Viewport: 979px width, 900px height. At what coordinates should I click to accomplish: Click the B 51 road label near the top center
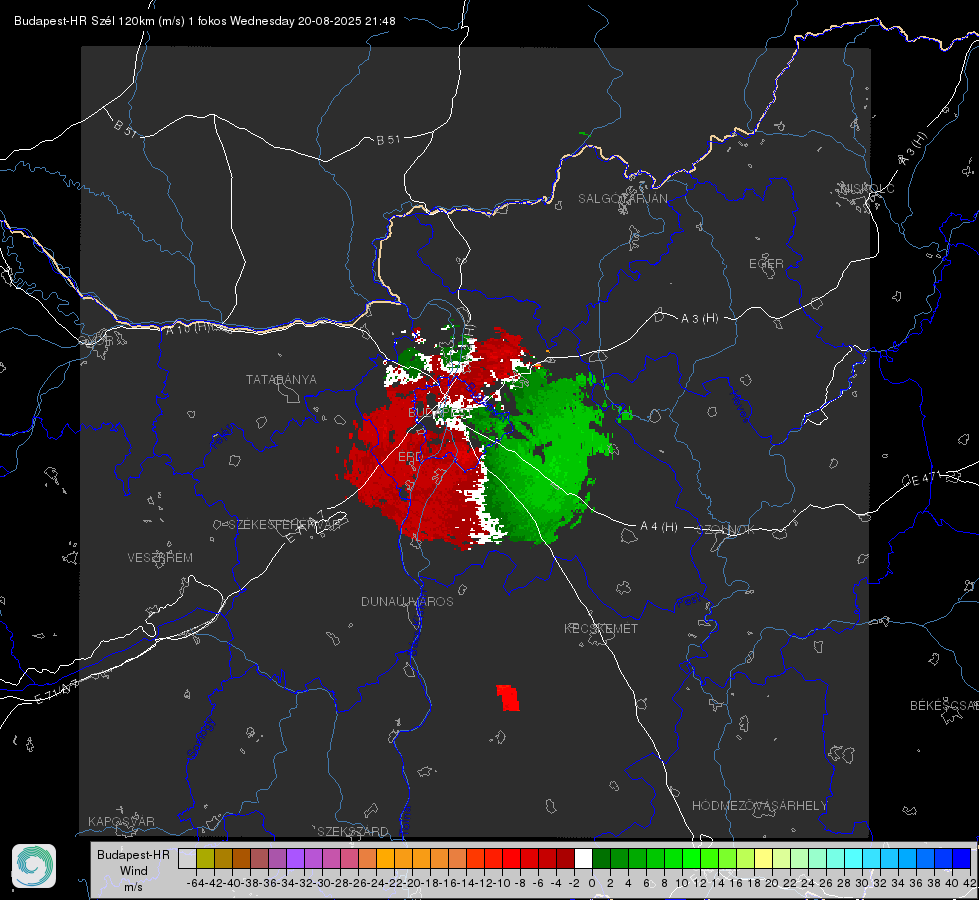pyautogui.click(x=388, y=140)
